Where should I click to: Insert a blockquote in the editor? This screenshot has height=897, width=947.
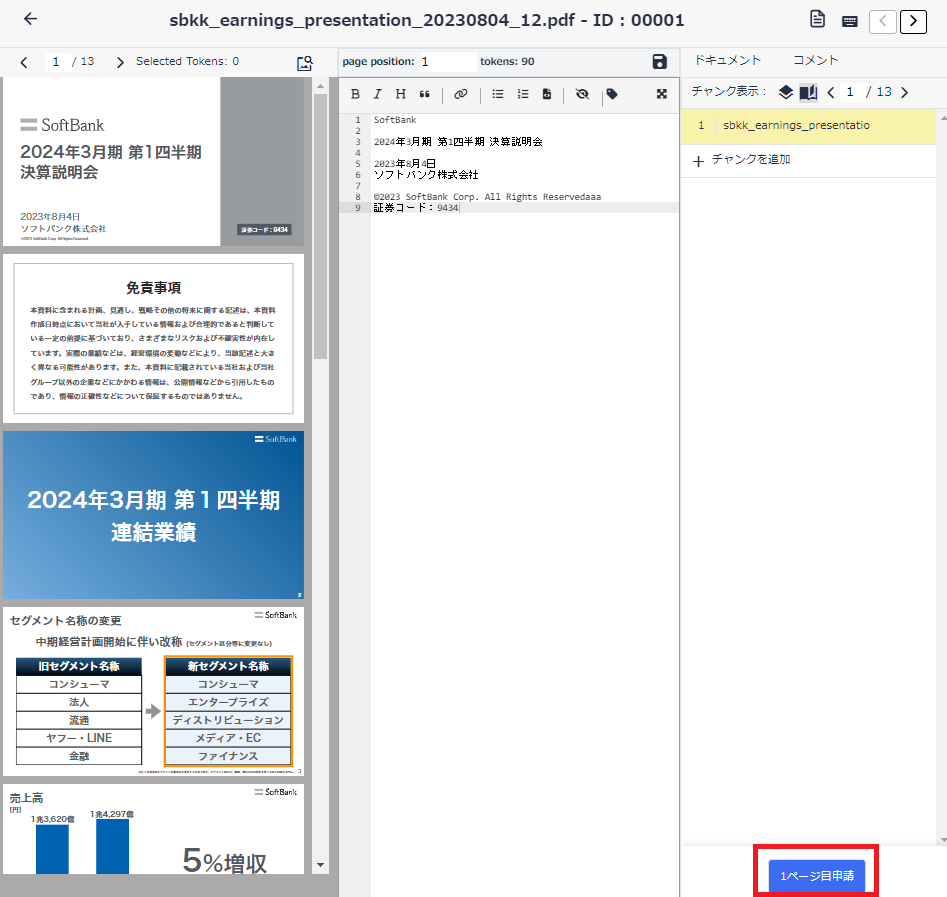tap(425, 94)
